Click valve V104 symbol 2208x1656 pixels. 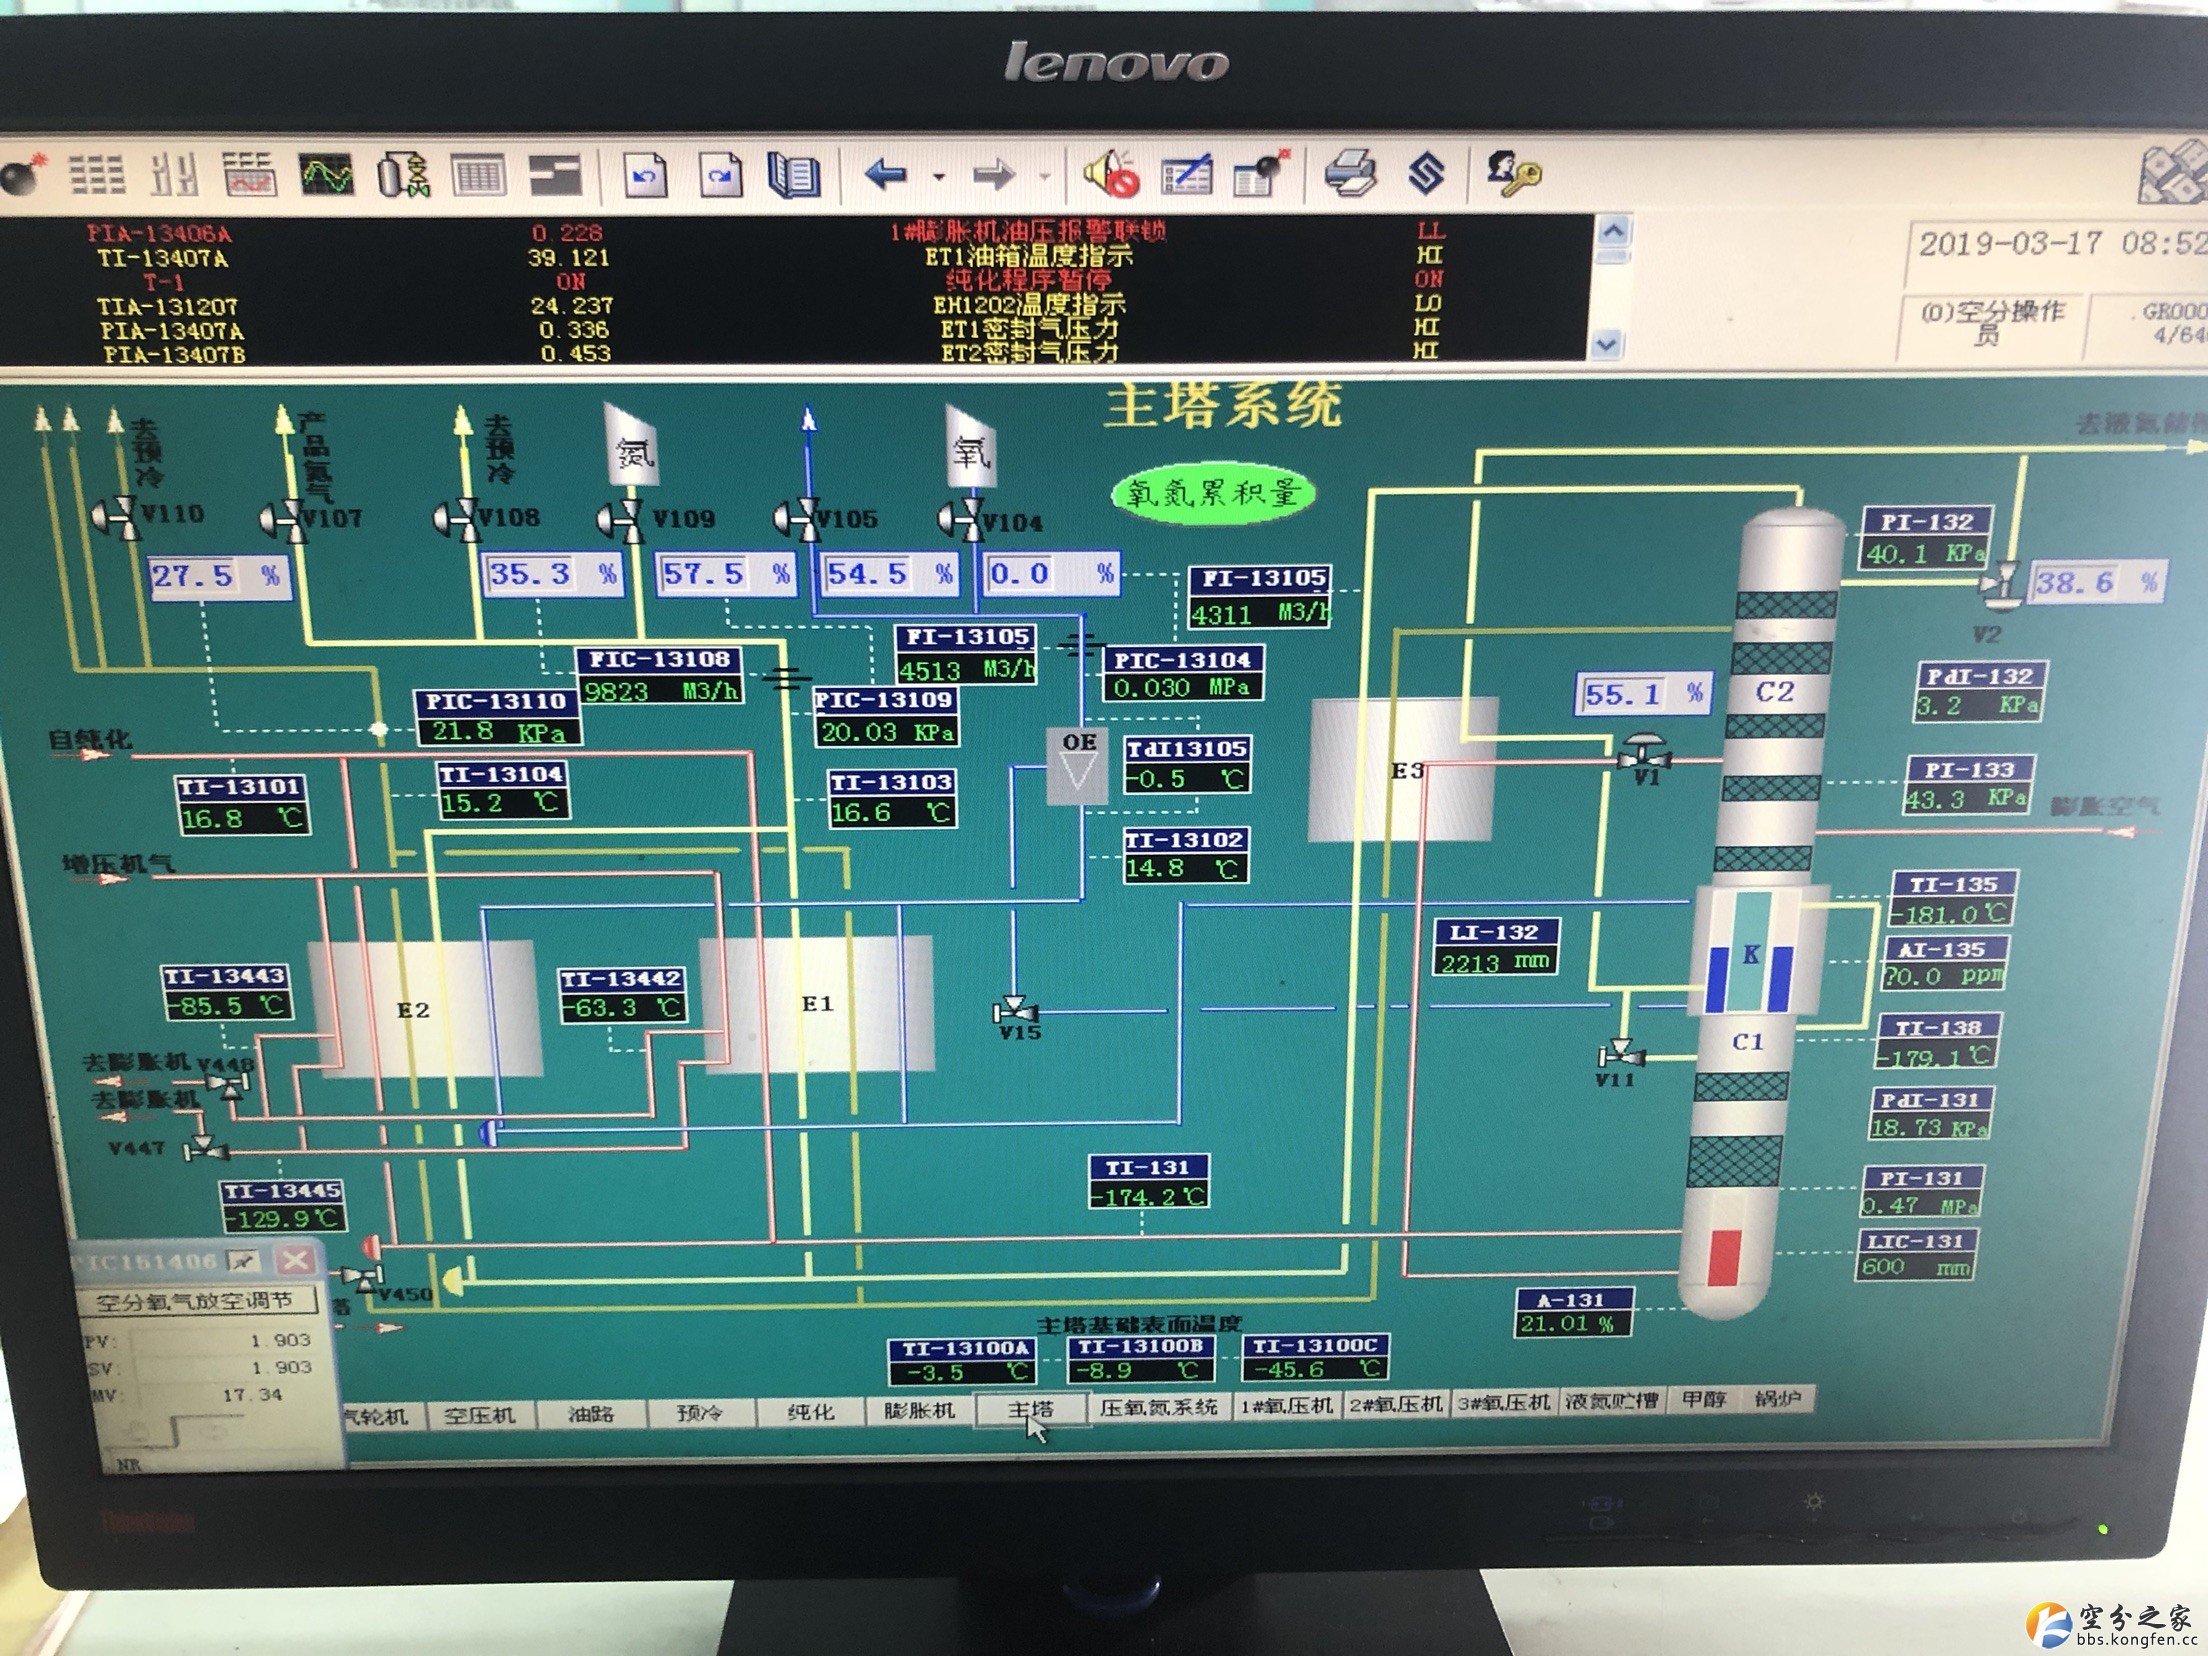pos(960,520)
